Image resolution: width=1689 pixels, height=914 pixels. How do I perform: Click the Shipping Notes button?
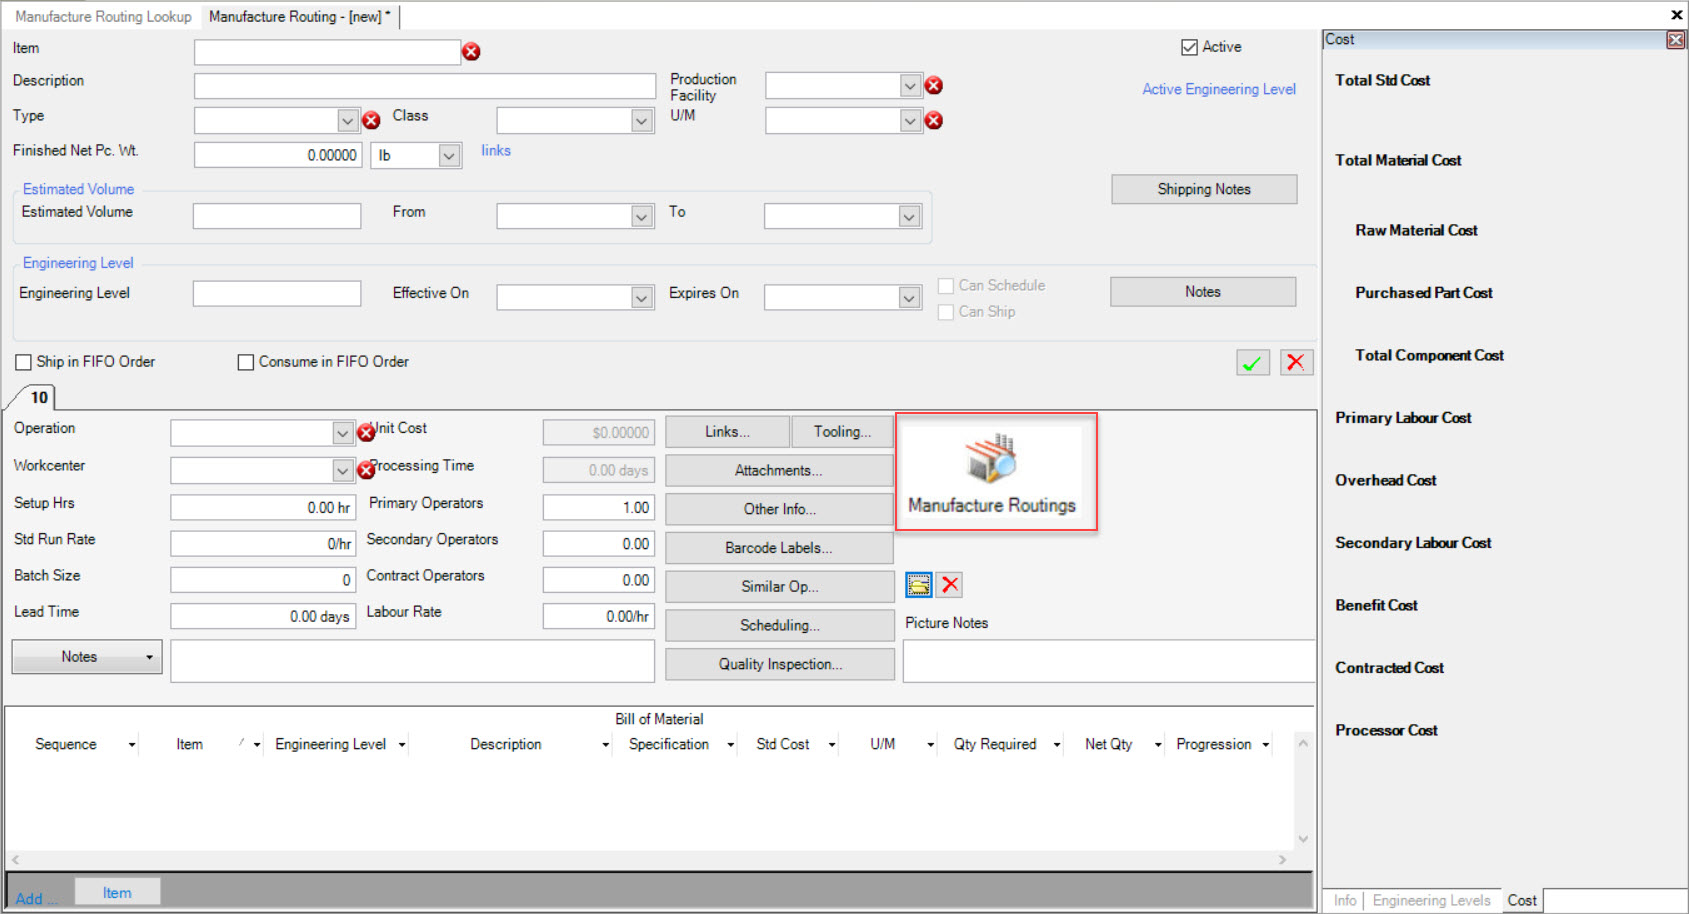[1204, 190]
